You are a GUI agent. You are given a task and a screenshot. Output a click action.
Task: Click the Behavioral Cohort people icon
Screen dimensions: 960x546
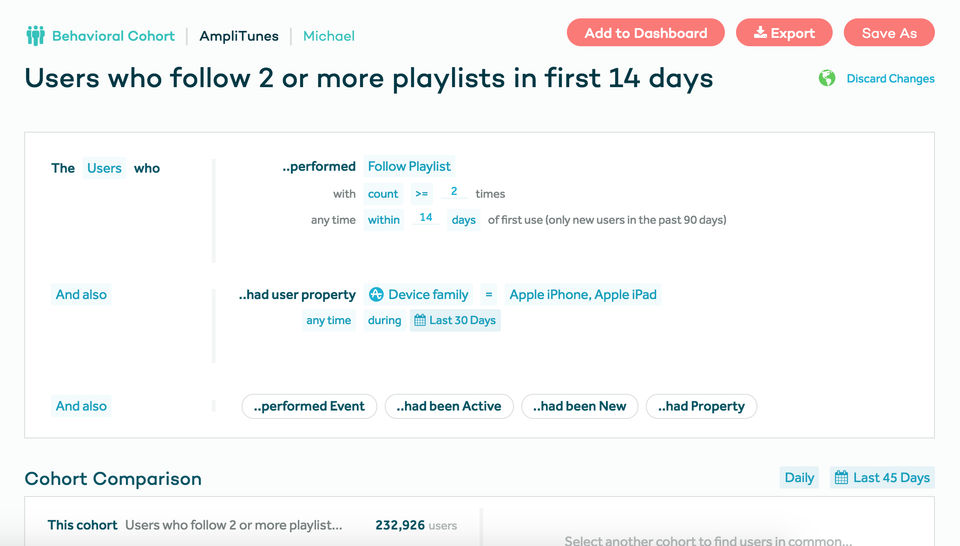(x=36, y=36)
